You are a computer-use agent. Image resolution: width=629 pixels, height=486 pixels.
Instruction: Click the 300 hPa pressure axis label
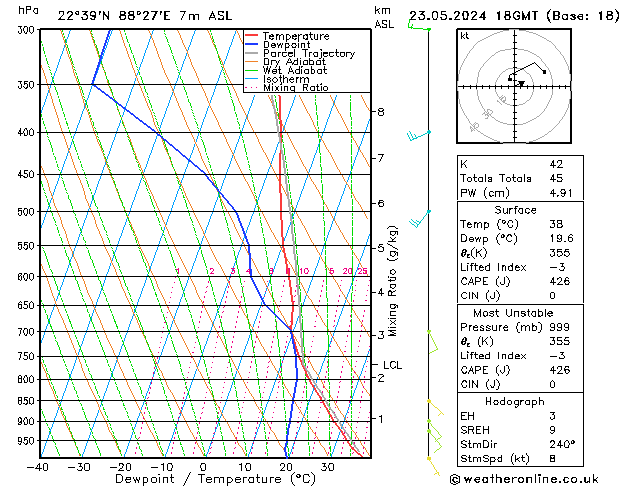(28, 30)
